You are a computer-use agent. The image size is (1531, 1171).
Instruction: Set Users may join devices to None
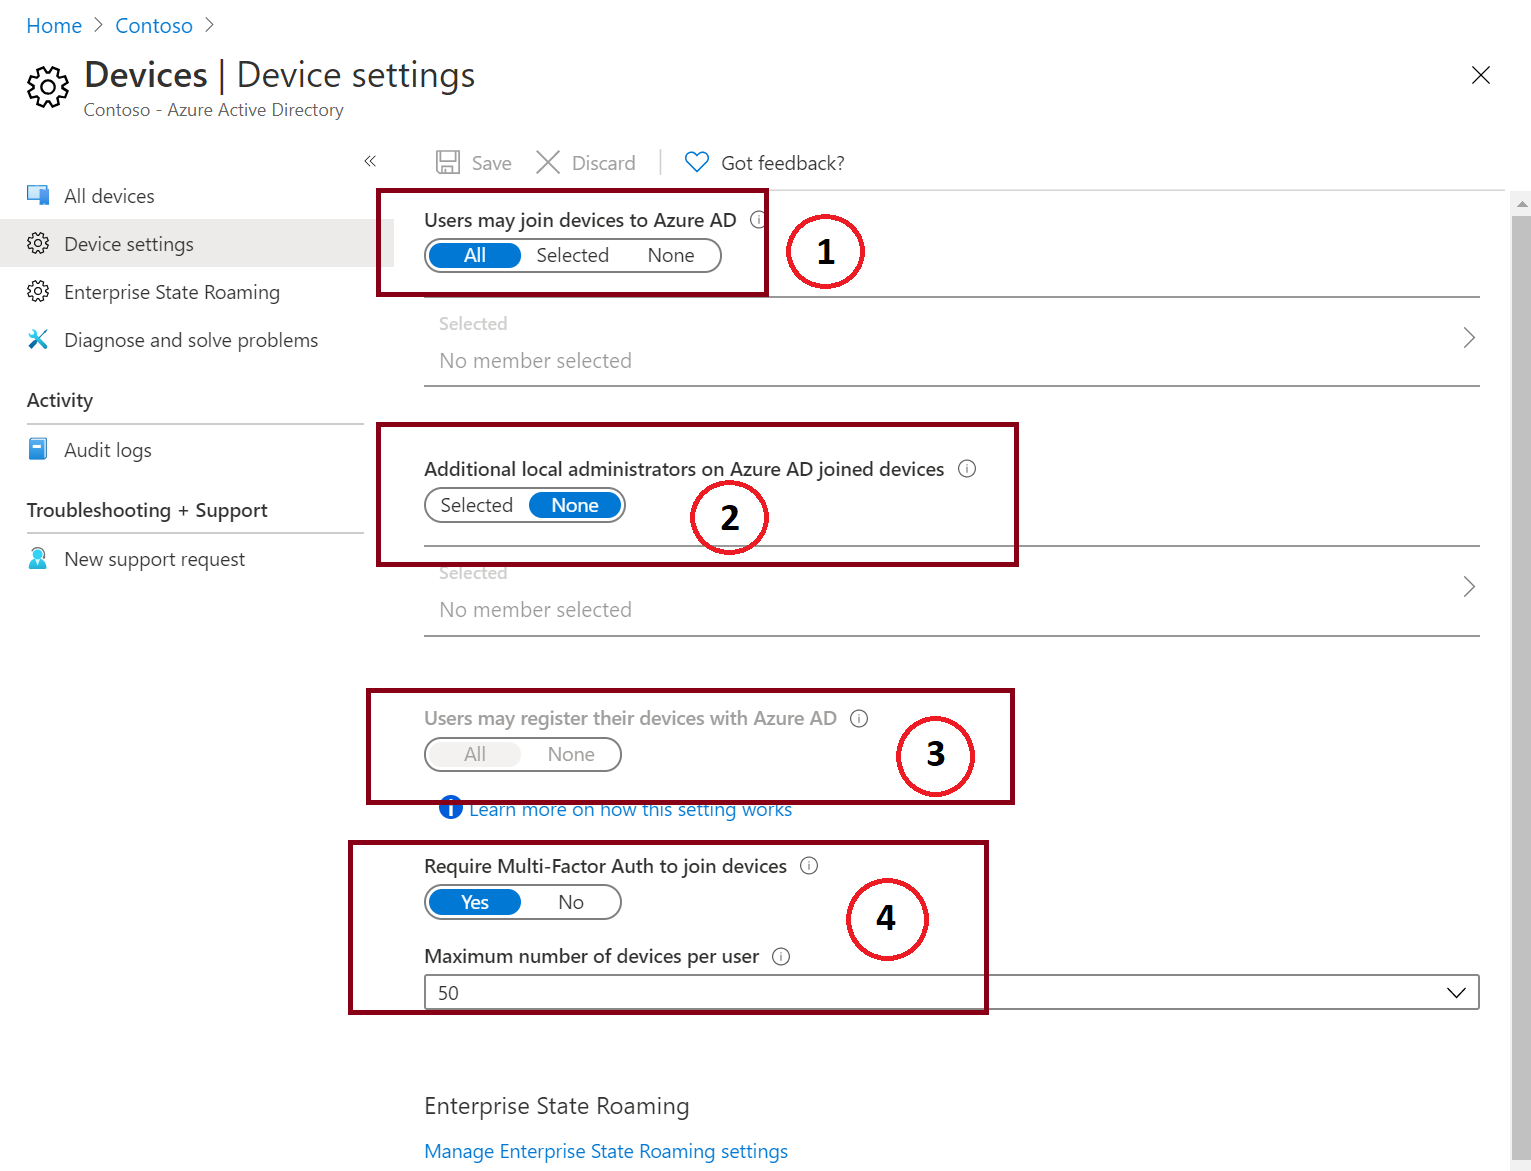671,255
